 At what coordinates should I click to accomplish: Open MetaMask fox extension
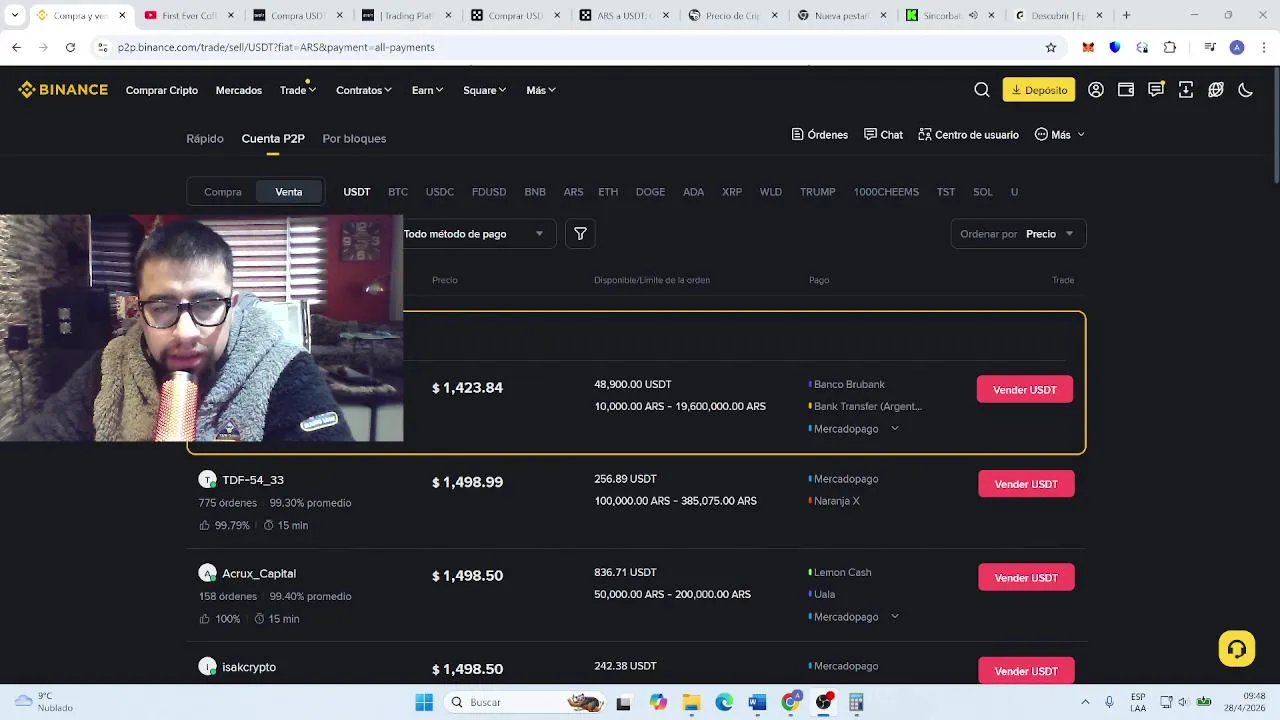(1089, 47)
